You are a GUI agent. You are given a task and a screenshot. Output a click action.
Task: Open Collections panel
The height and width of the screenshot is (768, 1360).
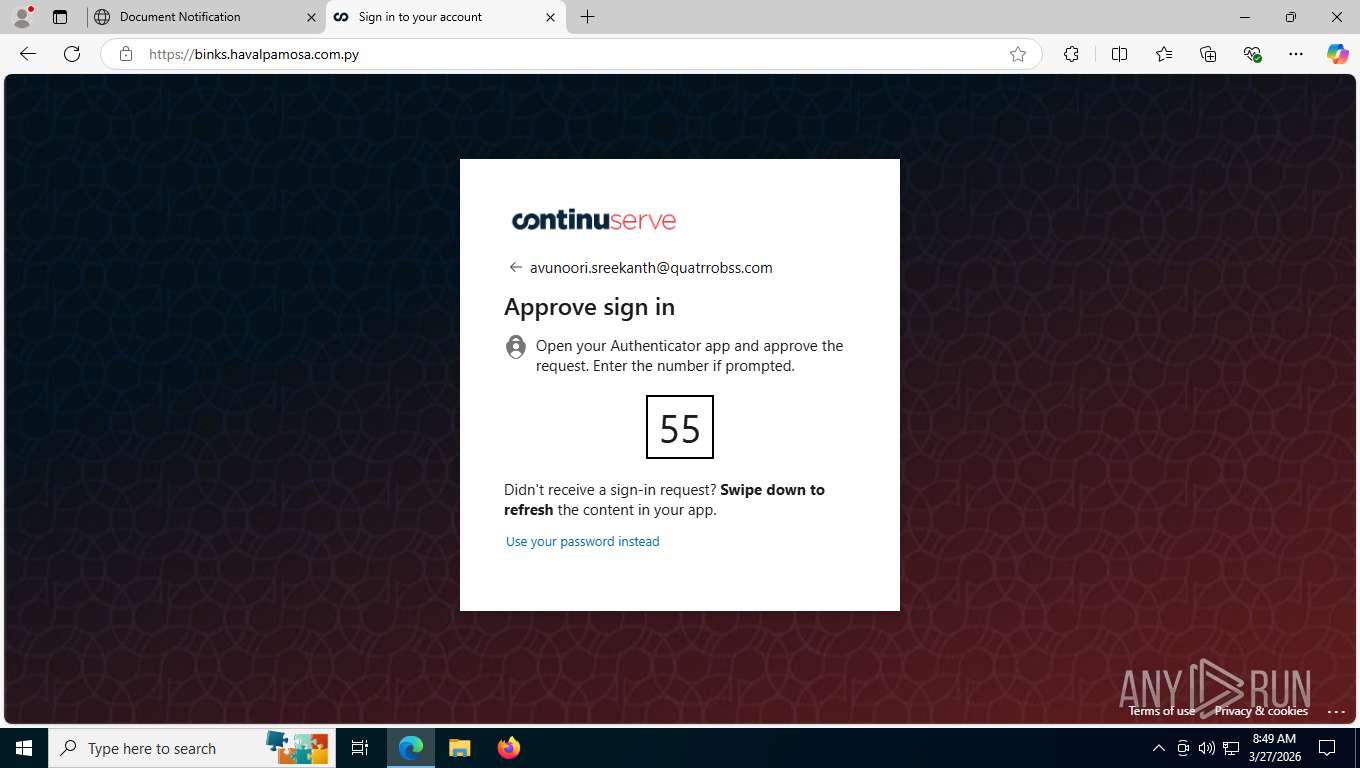point(1208,54)
